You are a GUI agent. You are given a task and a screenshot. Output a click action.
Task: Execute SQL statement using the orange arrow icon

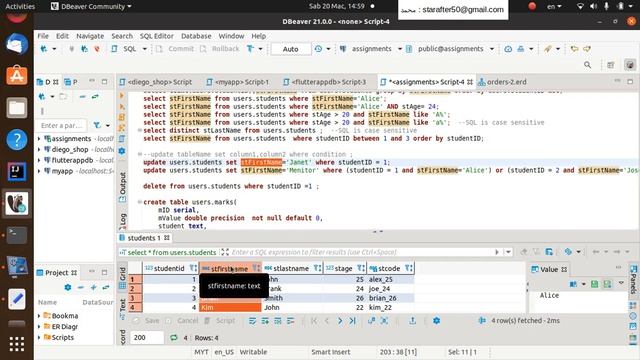[122, 96]
